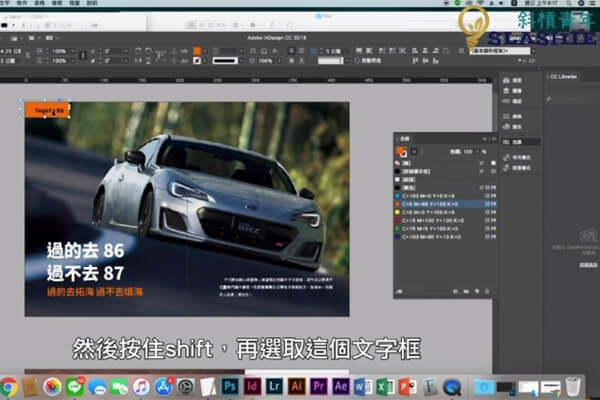Toggle formatting affects container button
Viewport: 600px width, 400px height.
[x=414, y=152]
